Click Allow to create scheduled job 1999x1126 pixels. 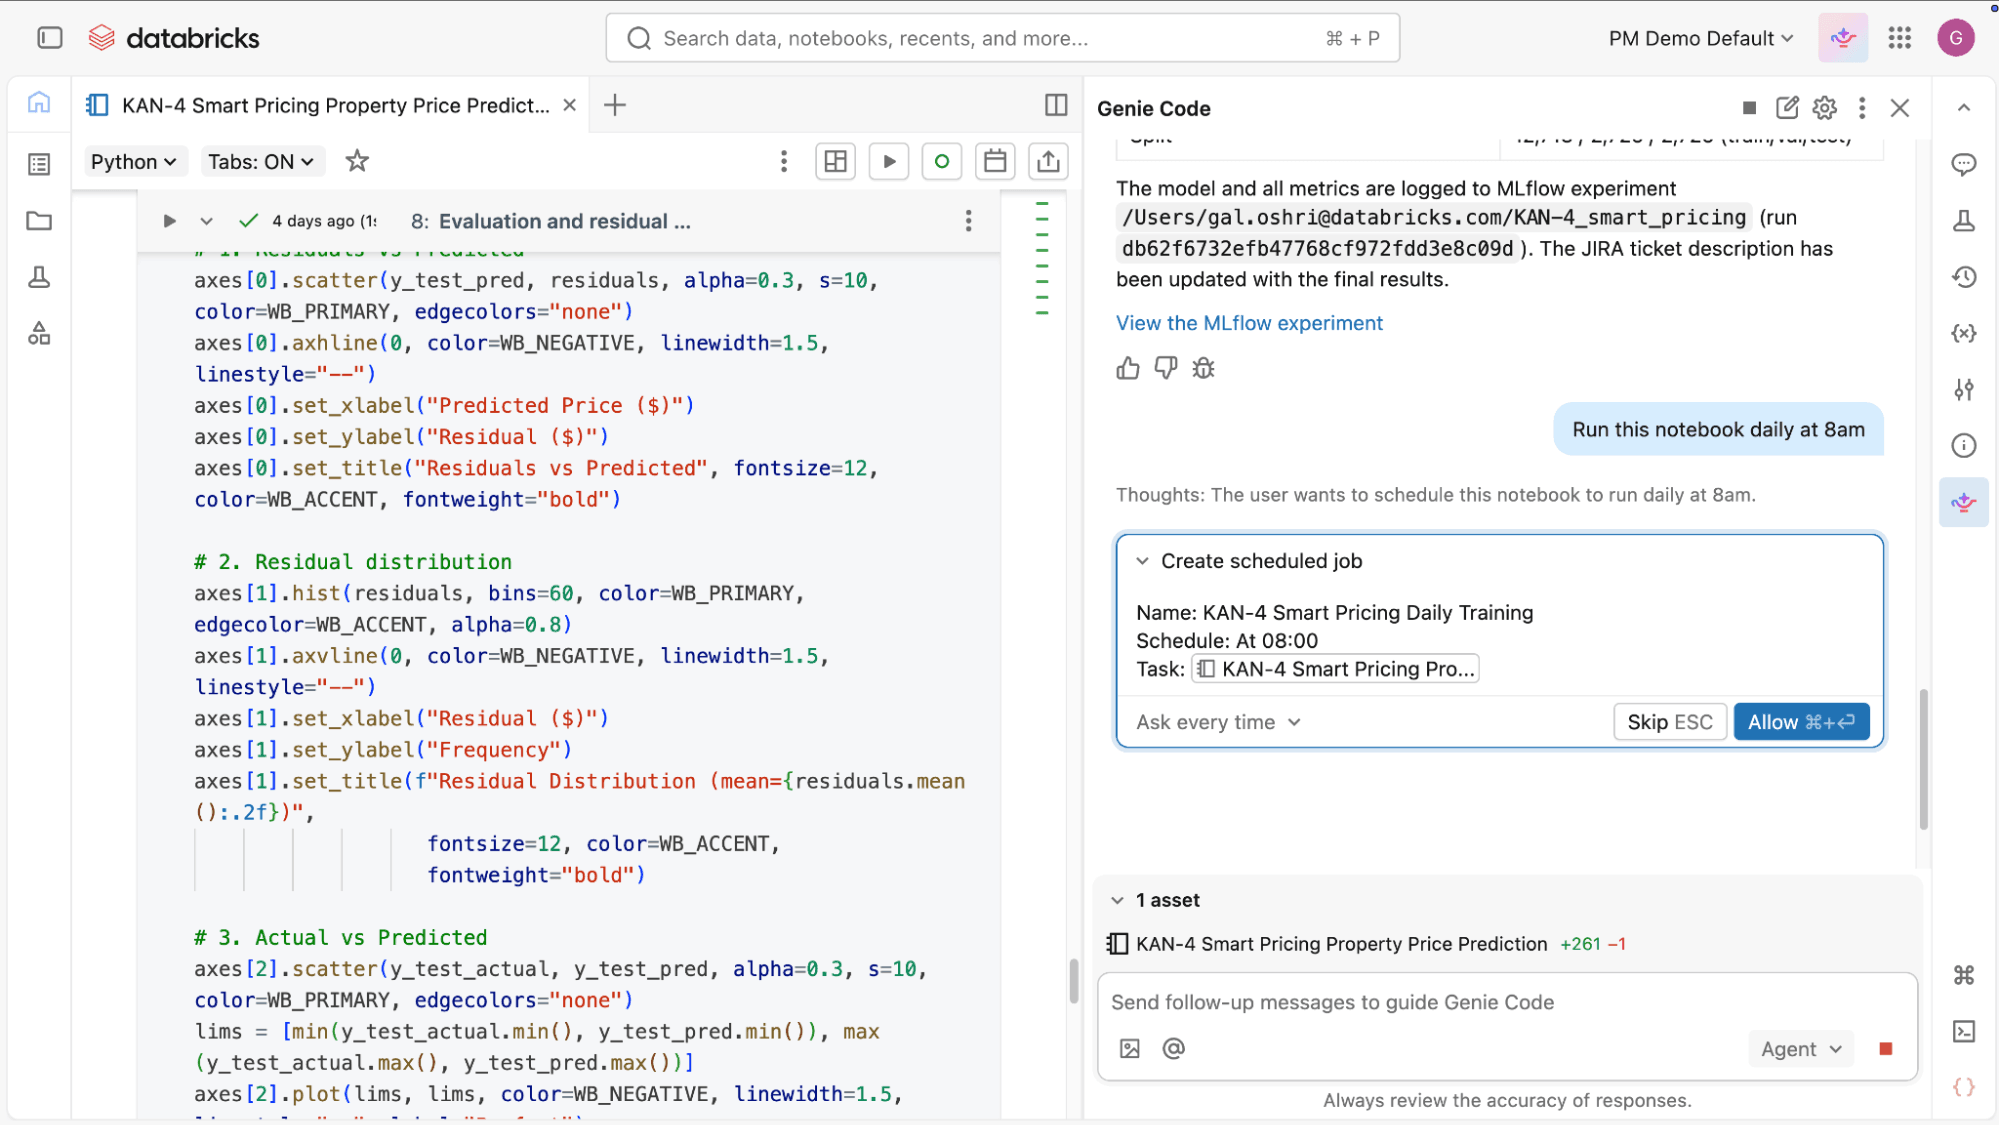[x=1801, y=722]
